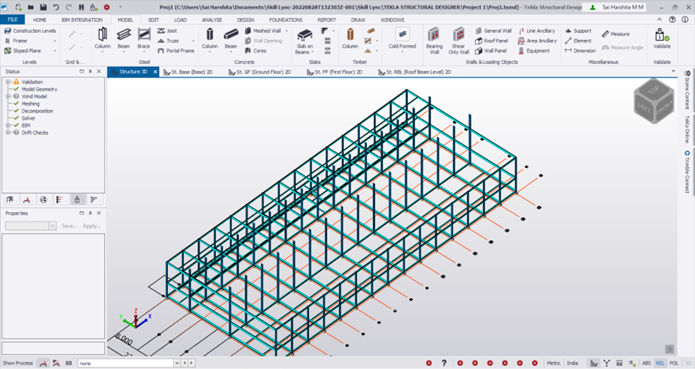Toggle the POL coordinate mode
Screen dimensions: 695x369
[674, 363]
